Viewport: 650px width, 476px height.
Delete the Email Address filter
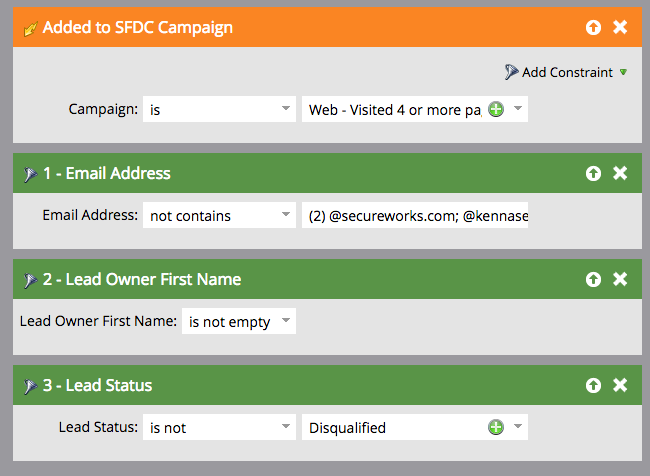pyautogui.click(x=620, y=173)
